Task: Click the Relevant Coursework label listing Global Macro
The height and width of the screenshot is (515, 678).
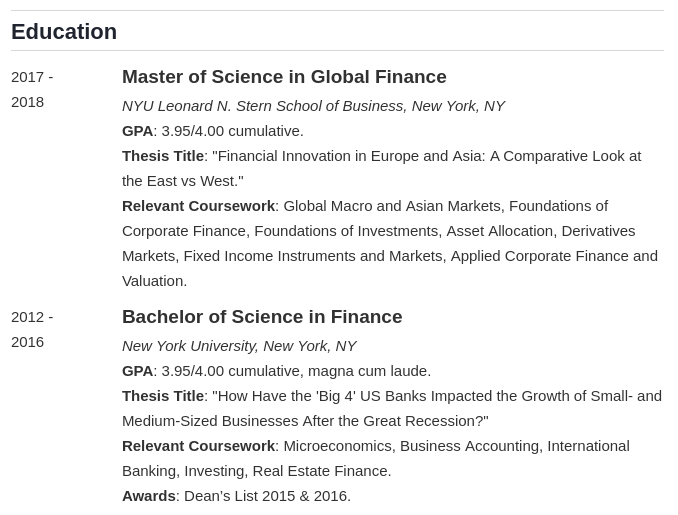Action: click(198, 206)
